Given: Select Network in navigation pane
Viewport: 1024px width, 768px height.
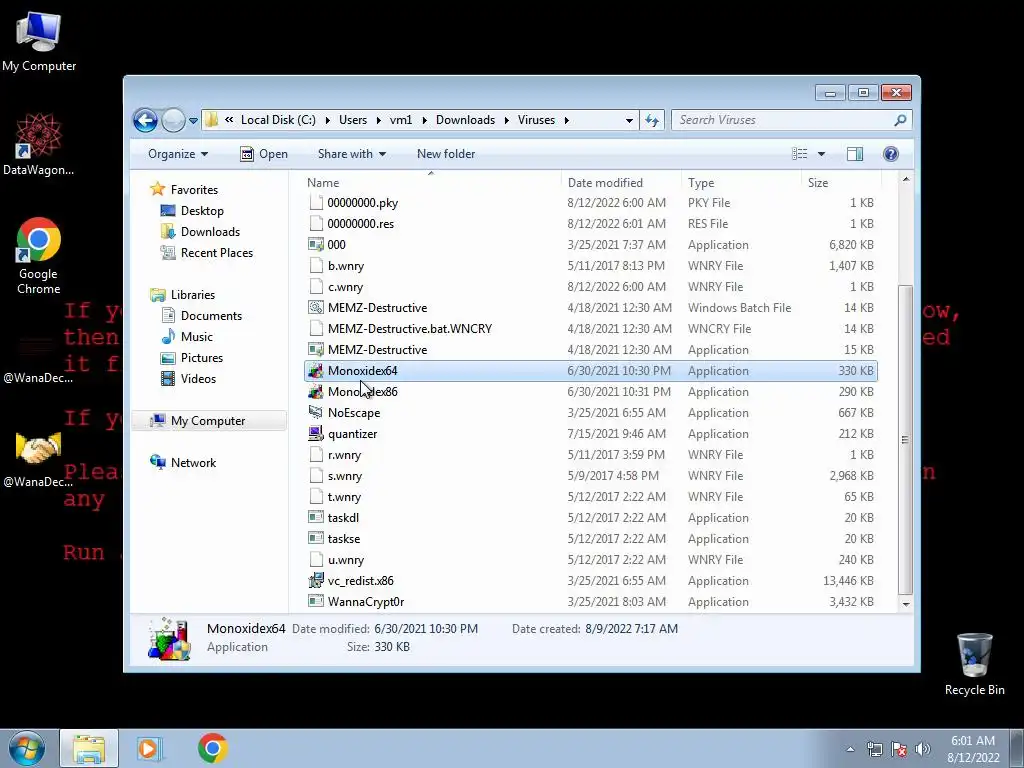Looking at the screenshot, I should (193, 463).
